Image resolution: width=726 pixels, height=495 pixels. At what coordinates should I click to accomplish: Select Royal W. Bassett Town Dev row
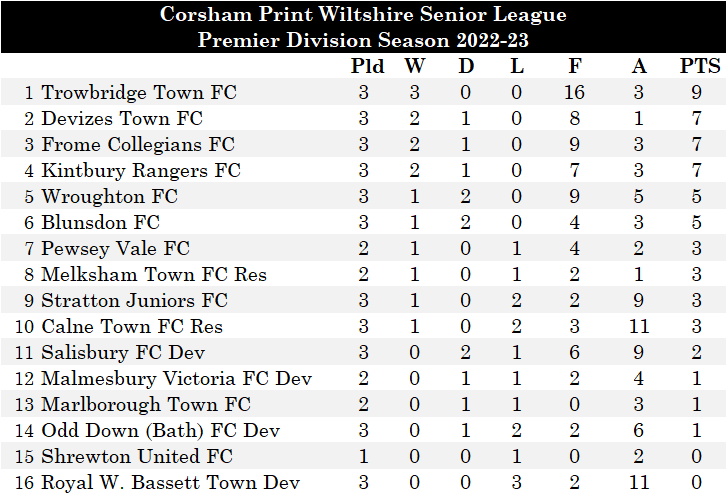point(170,482)
